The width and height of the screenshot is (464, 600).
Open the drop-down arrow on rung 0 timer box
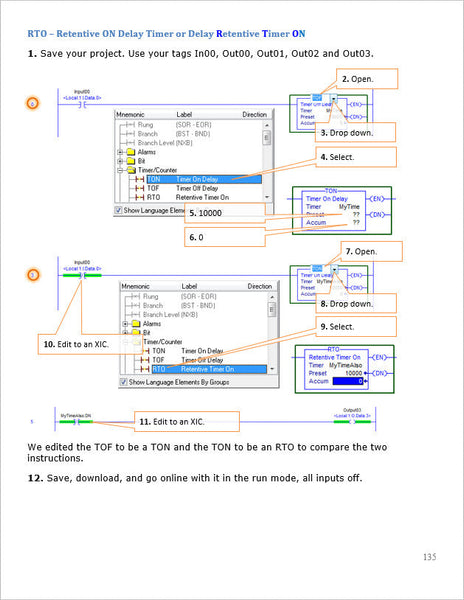tap(334, 99)
